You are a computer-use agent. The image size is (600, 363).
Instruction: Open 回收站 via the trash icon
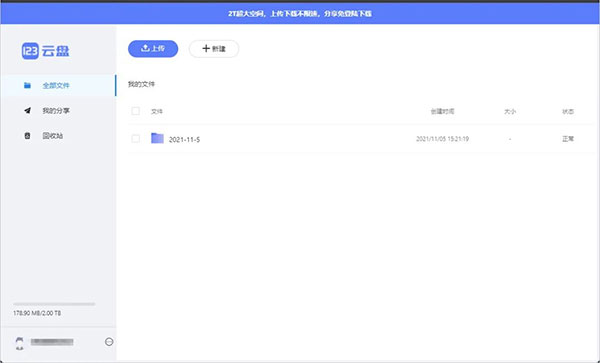click(x=27, y=135)
